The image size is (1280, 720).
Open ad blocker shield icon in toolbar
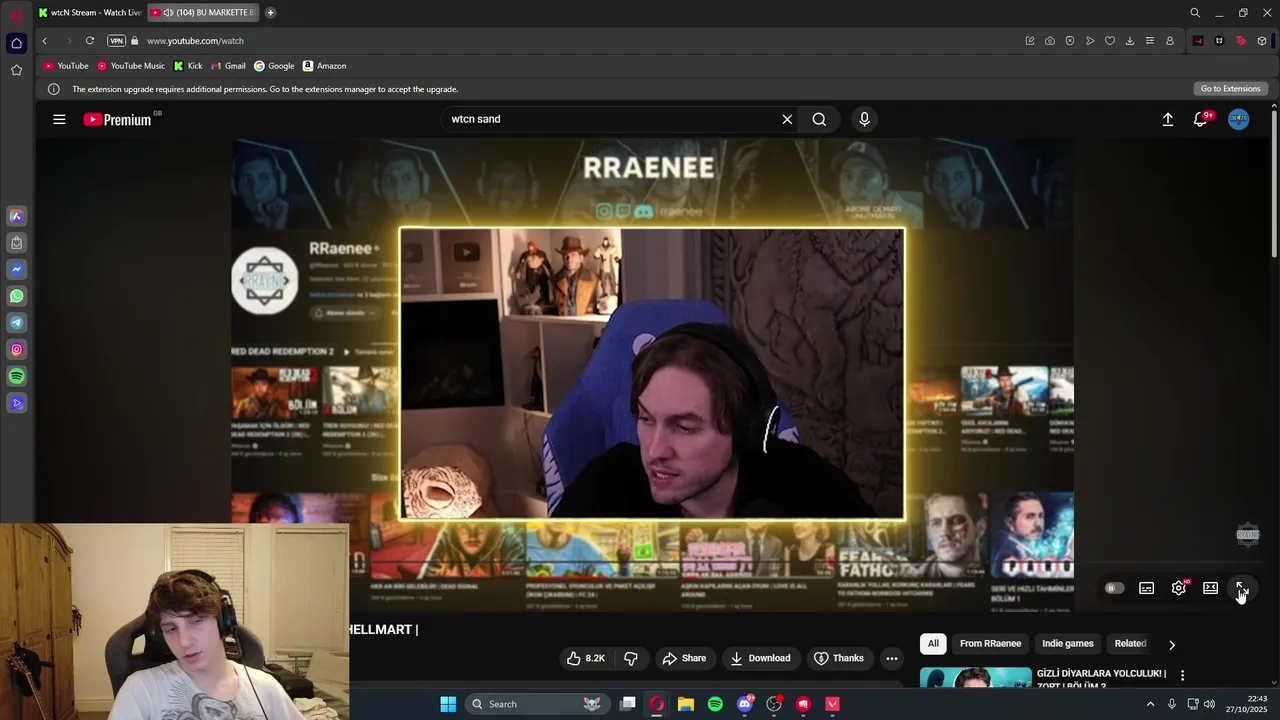1070,41
